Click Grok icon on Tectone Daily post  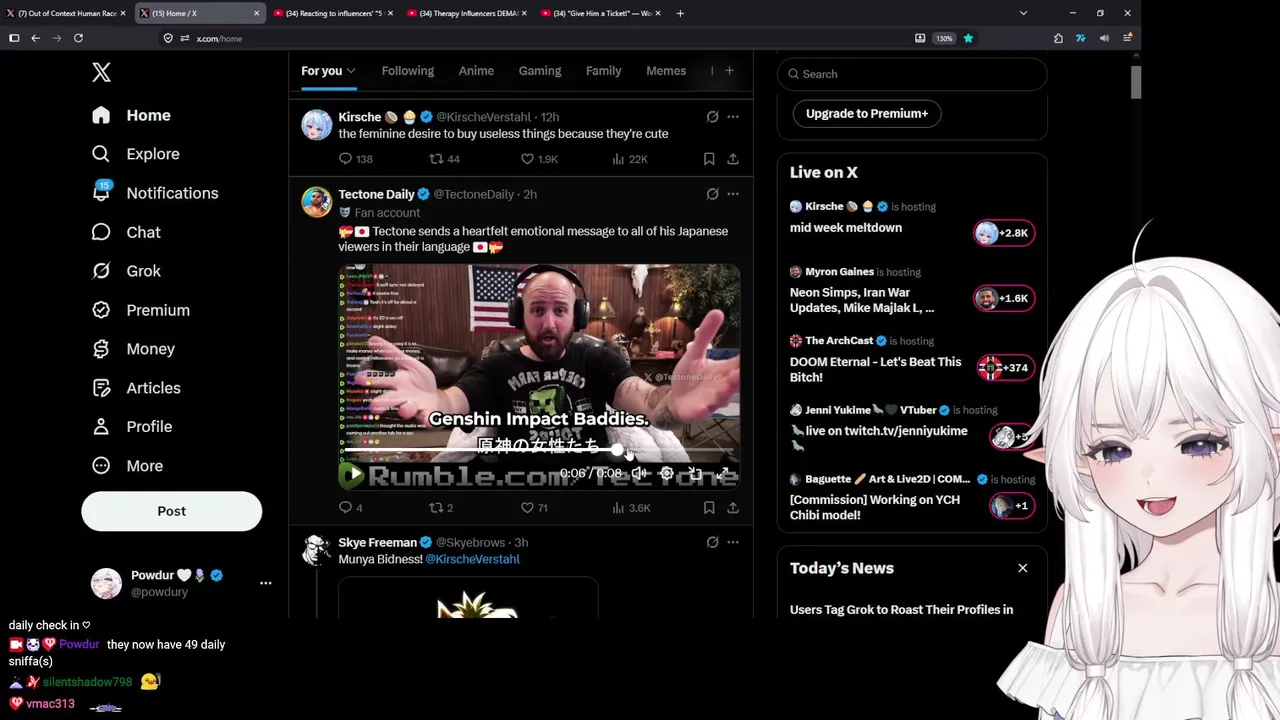pyautogui.click(x=712, y=194)
